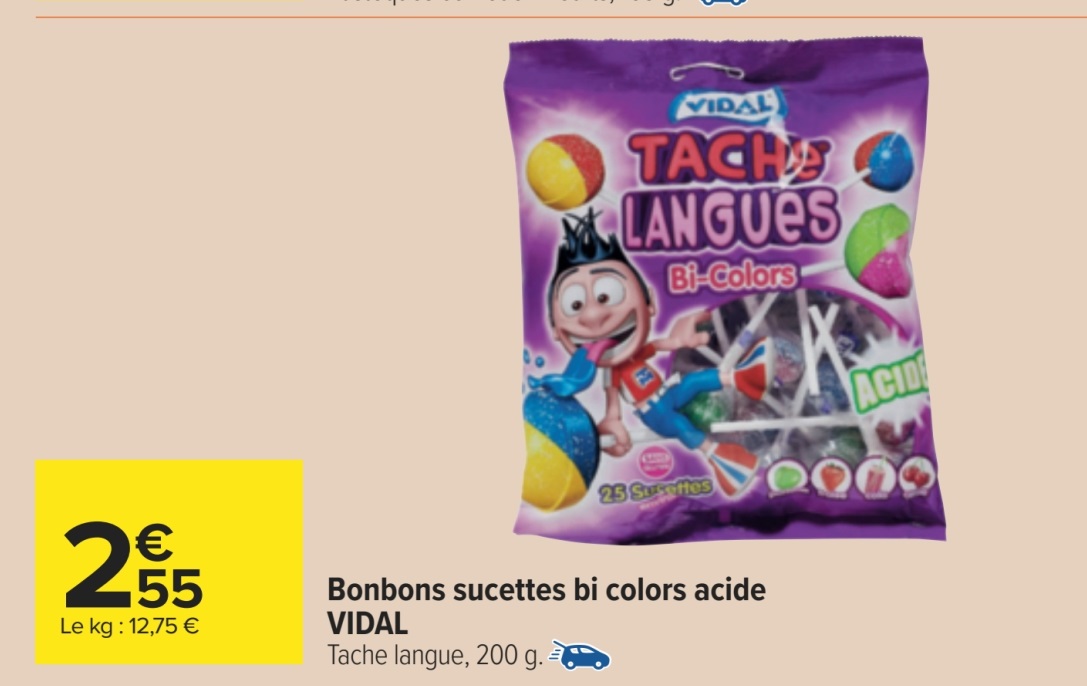Click the yellow price tag showing 2€55
The image size is (1087, 686).
coord(169,562)
